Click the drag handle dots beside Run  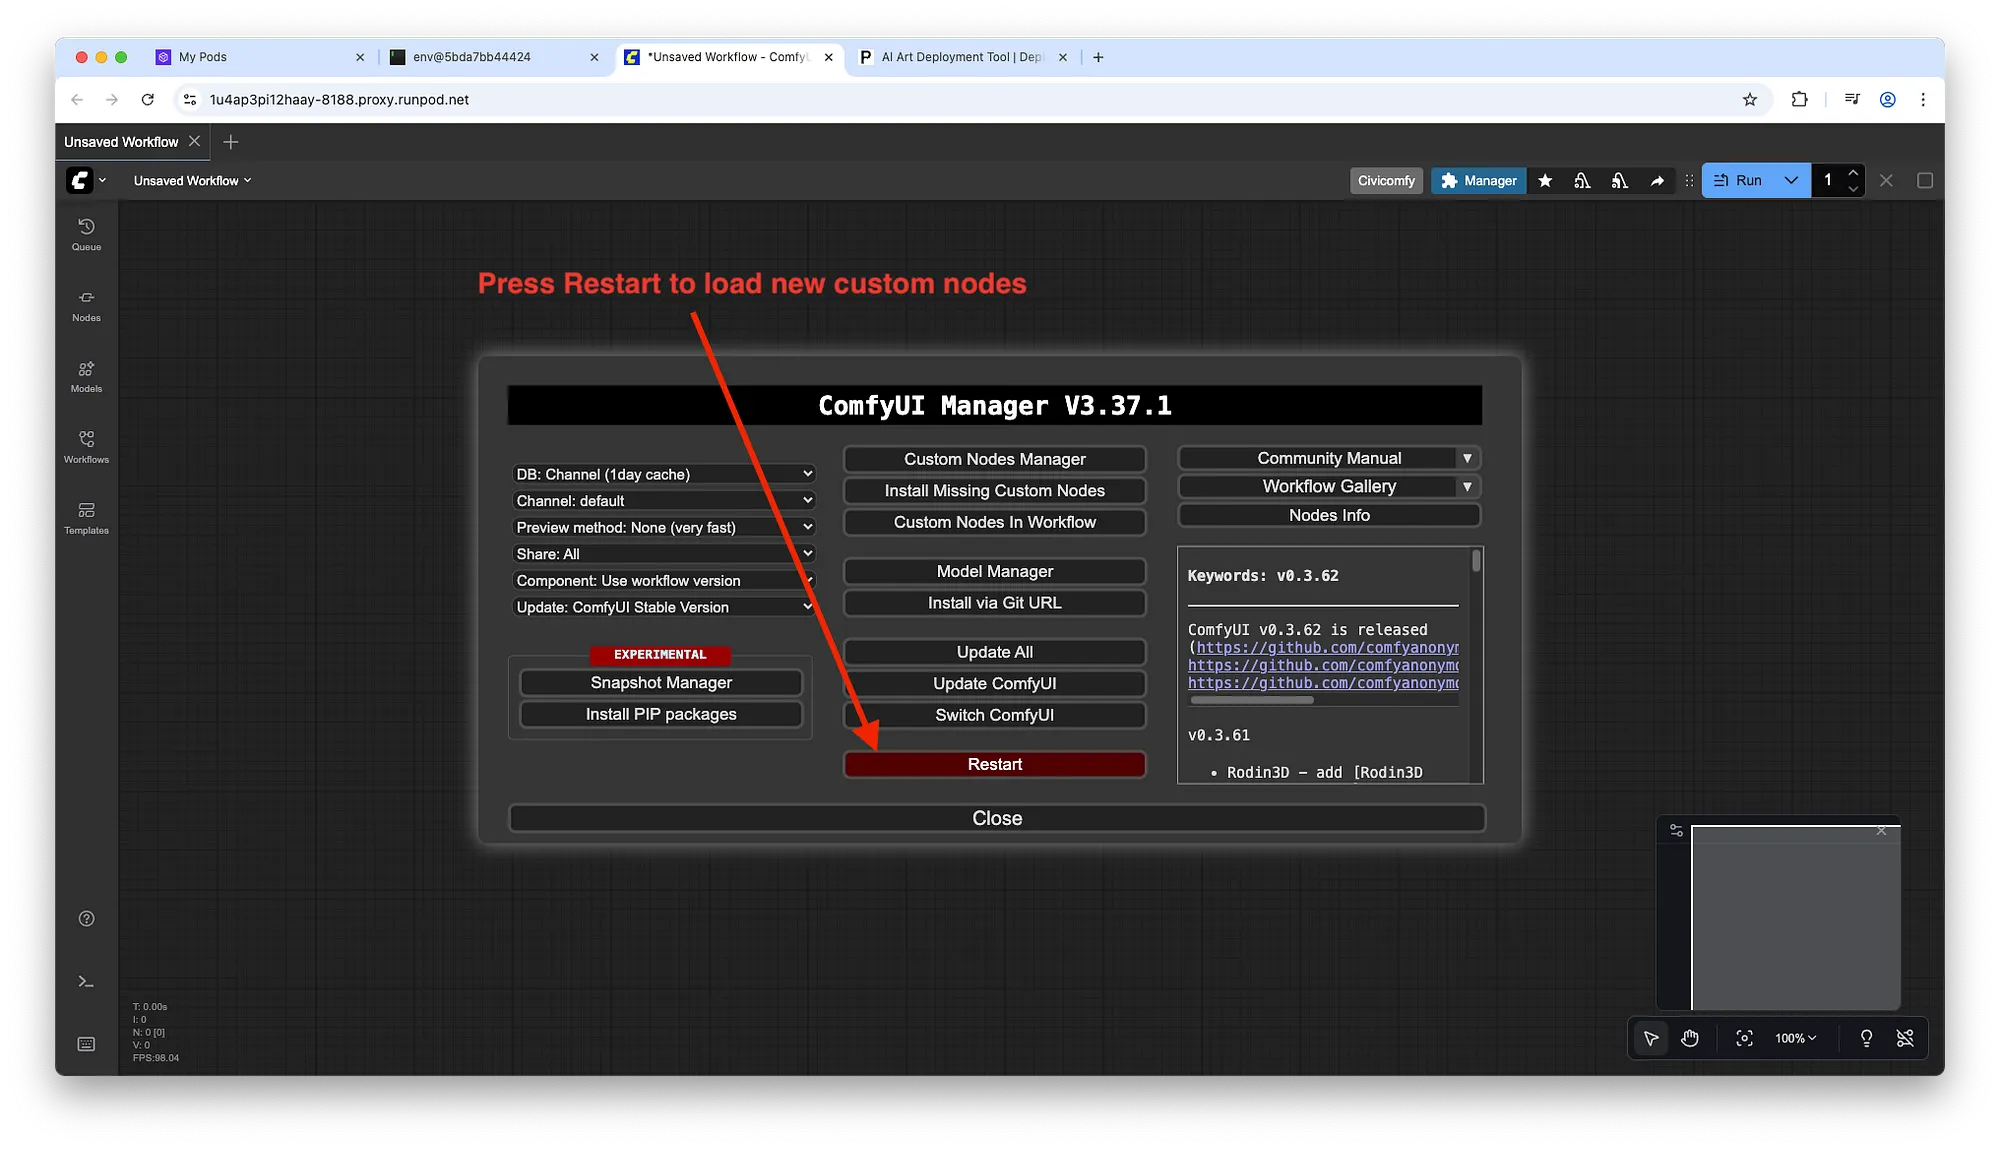tap(1689, 180)
